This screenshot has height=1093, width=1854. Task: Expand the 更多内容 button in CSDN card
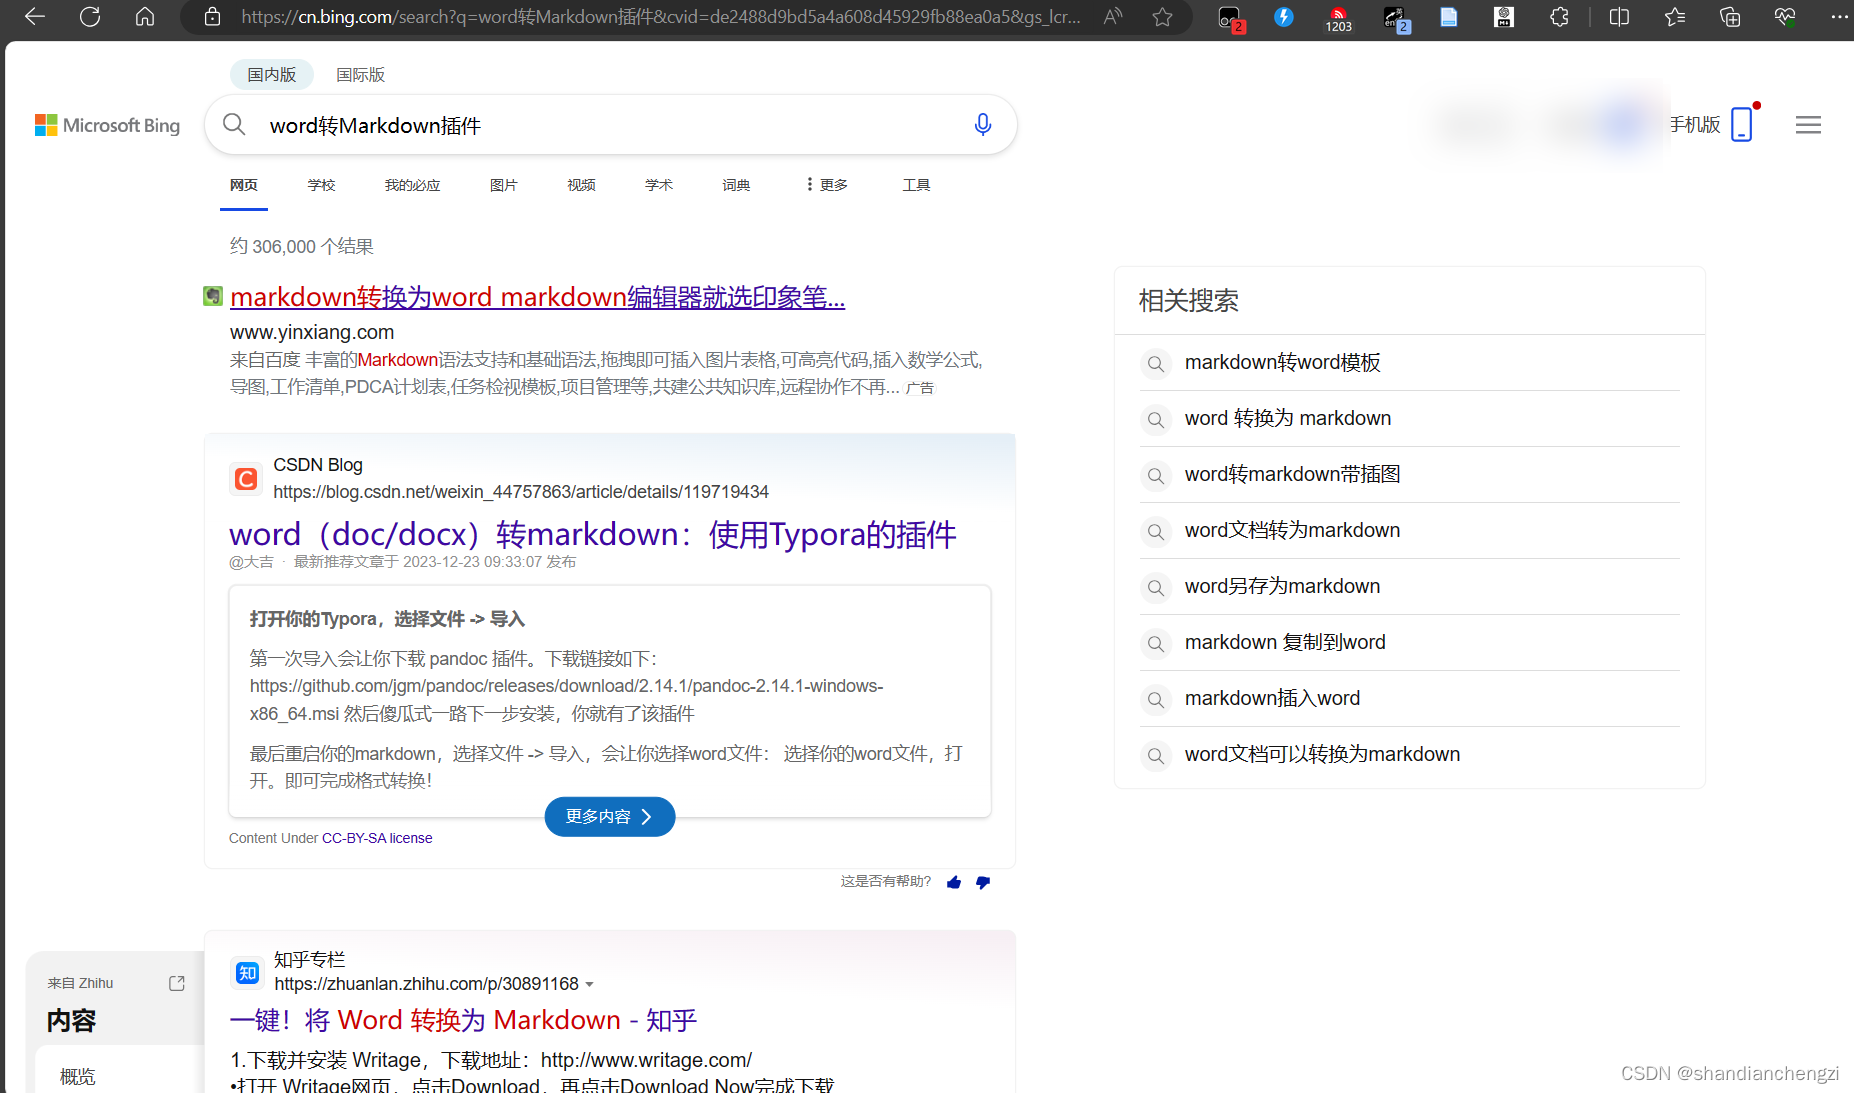point(610,817)
